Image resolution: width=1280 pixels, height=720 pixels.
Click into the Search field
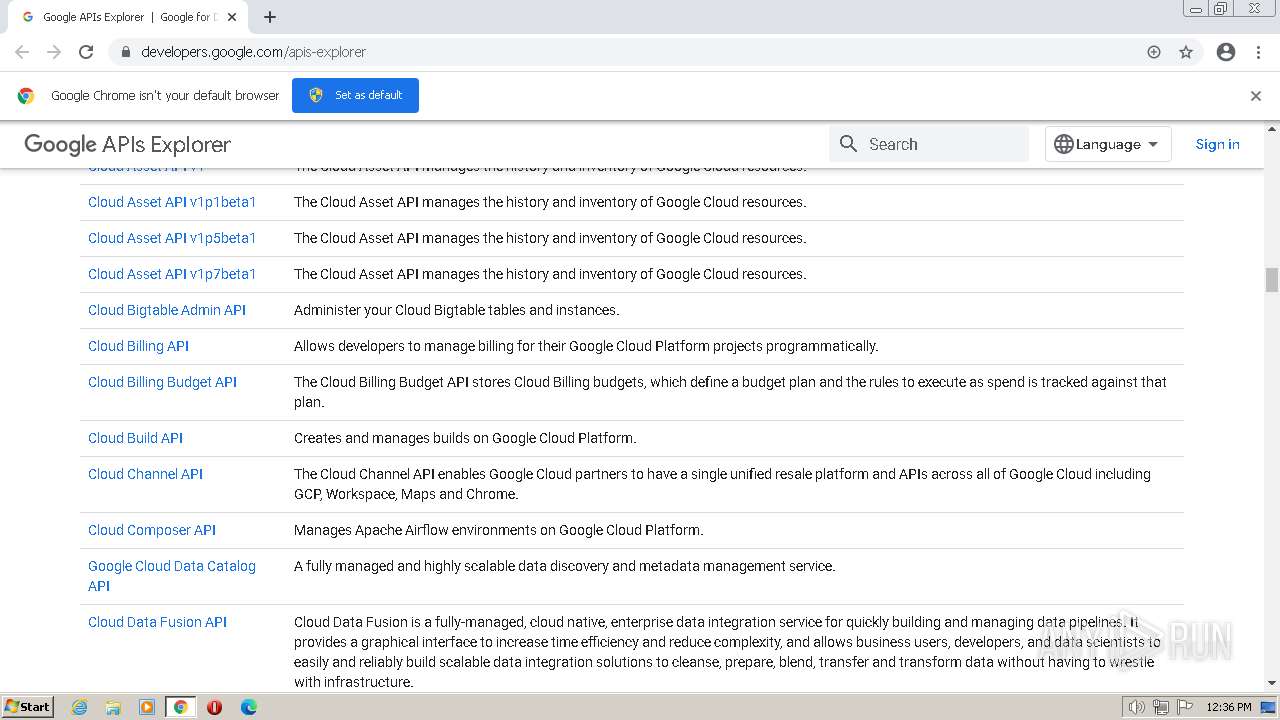(x=929, y=144)
